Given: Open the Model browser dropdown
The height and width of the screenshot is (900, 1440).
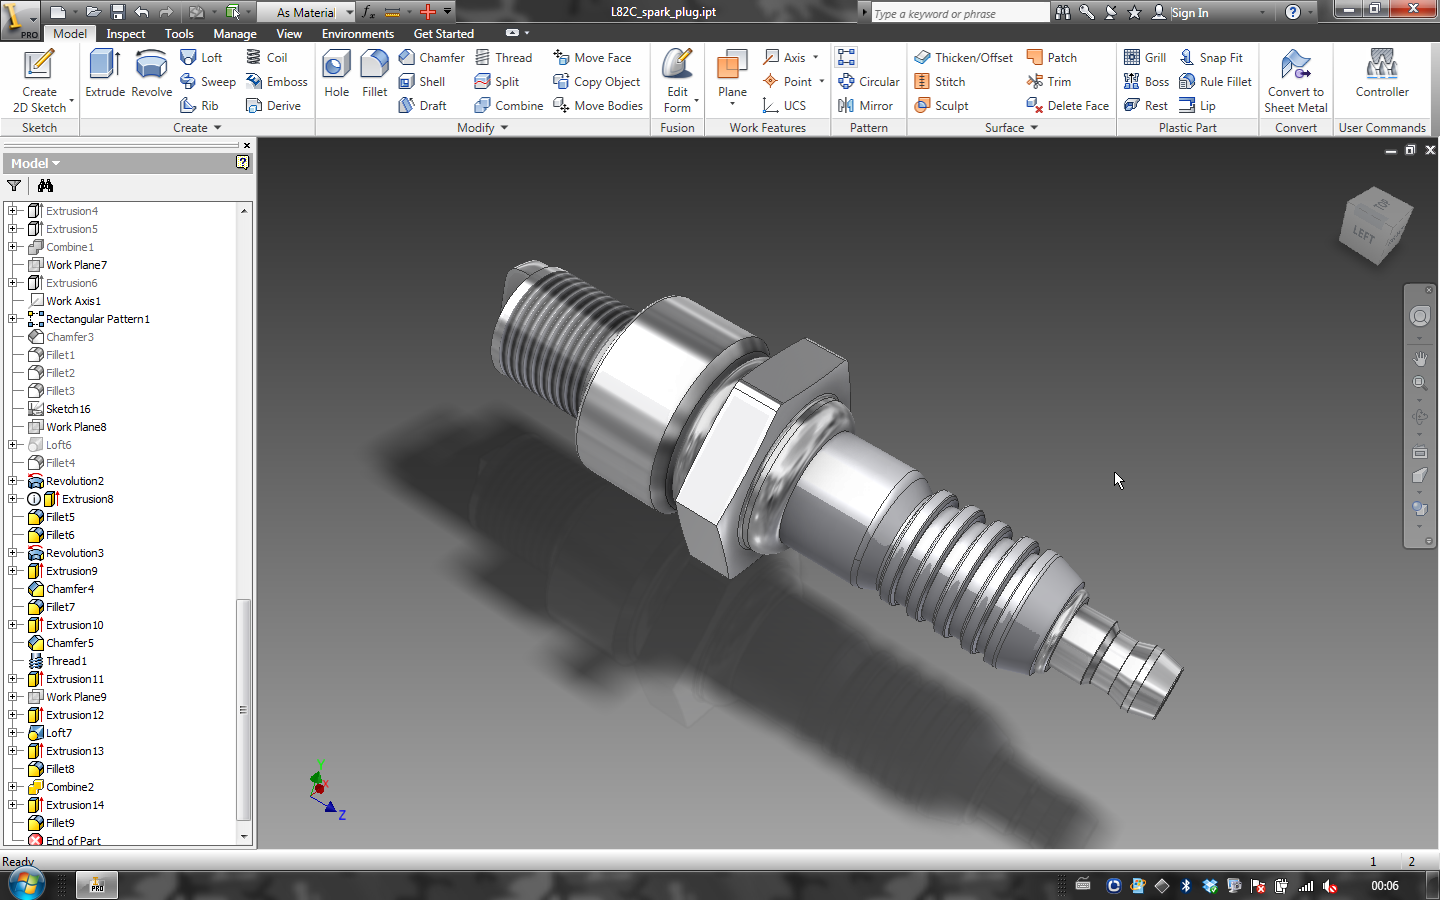Looking at the screenshot, I should click(x=35, y=163).
